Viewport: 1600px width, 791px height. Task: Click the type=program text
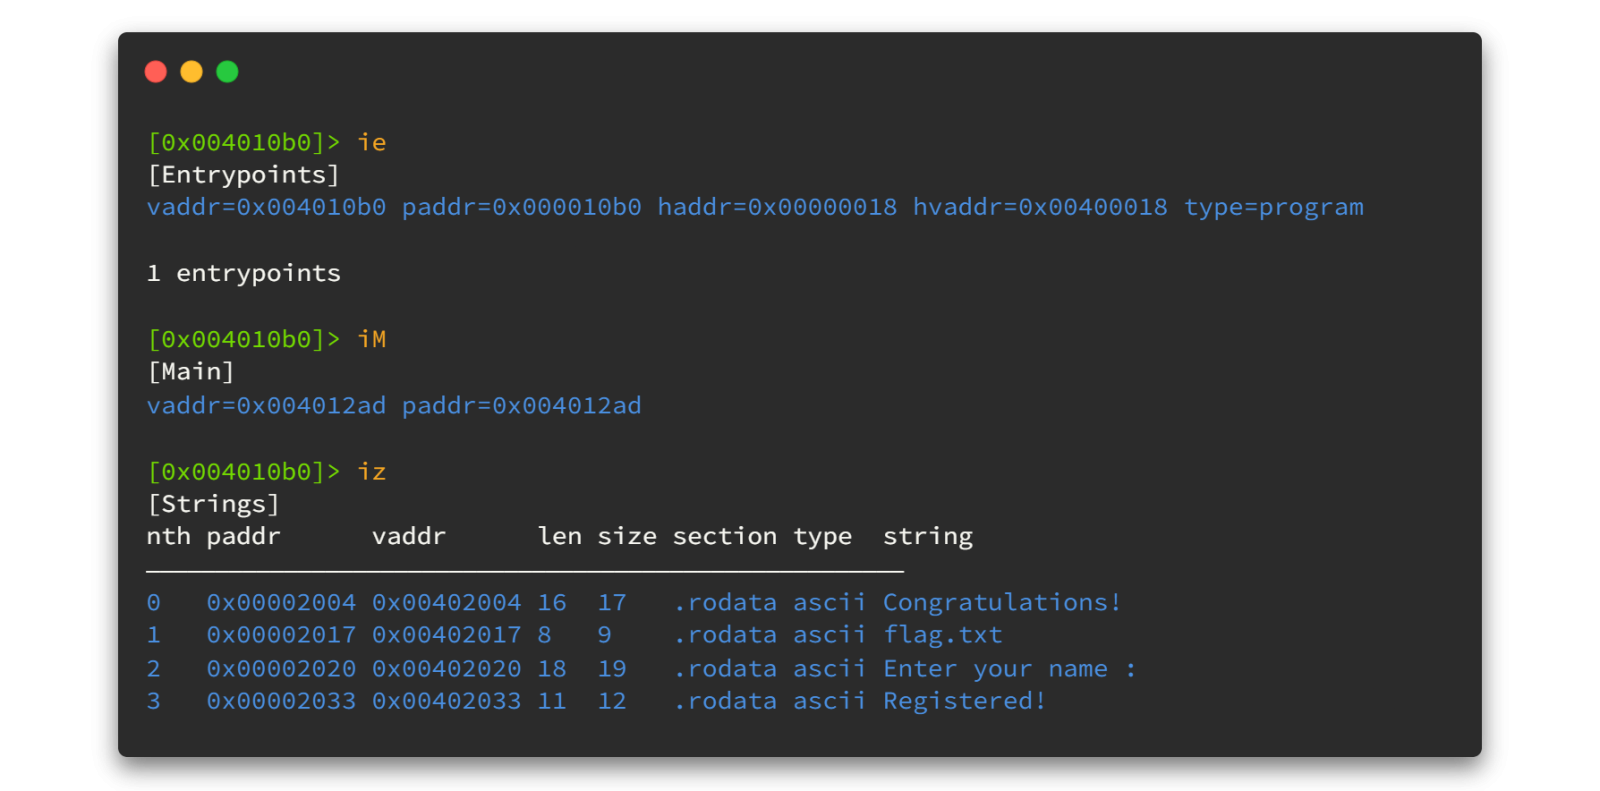1274,208
